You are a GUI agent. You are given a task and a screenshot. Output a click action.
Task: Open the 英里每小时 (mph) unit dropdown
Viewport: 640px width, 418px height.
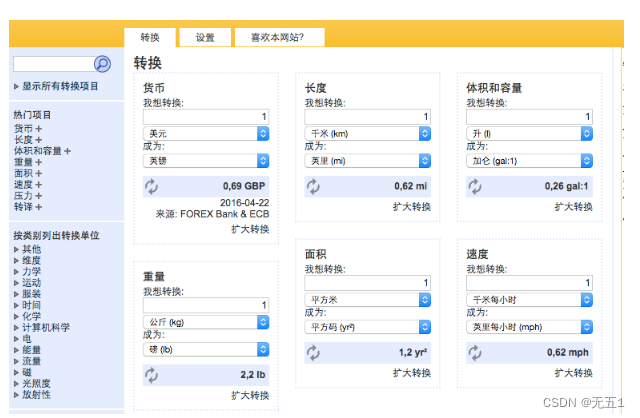click(529, 327)
